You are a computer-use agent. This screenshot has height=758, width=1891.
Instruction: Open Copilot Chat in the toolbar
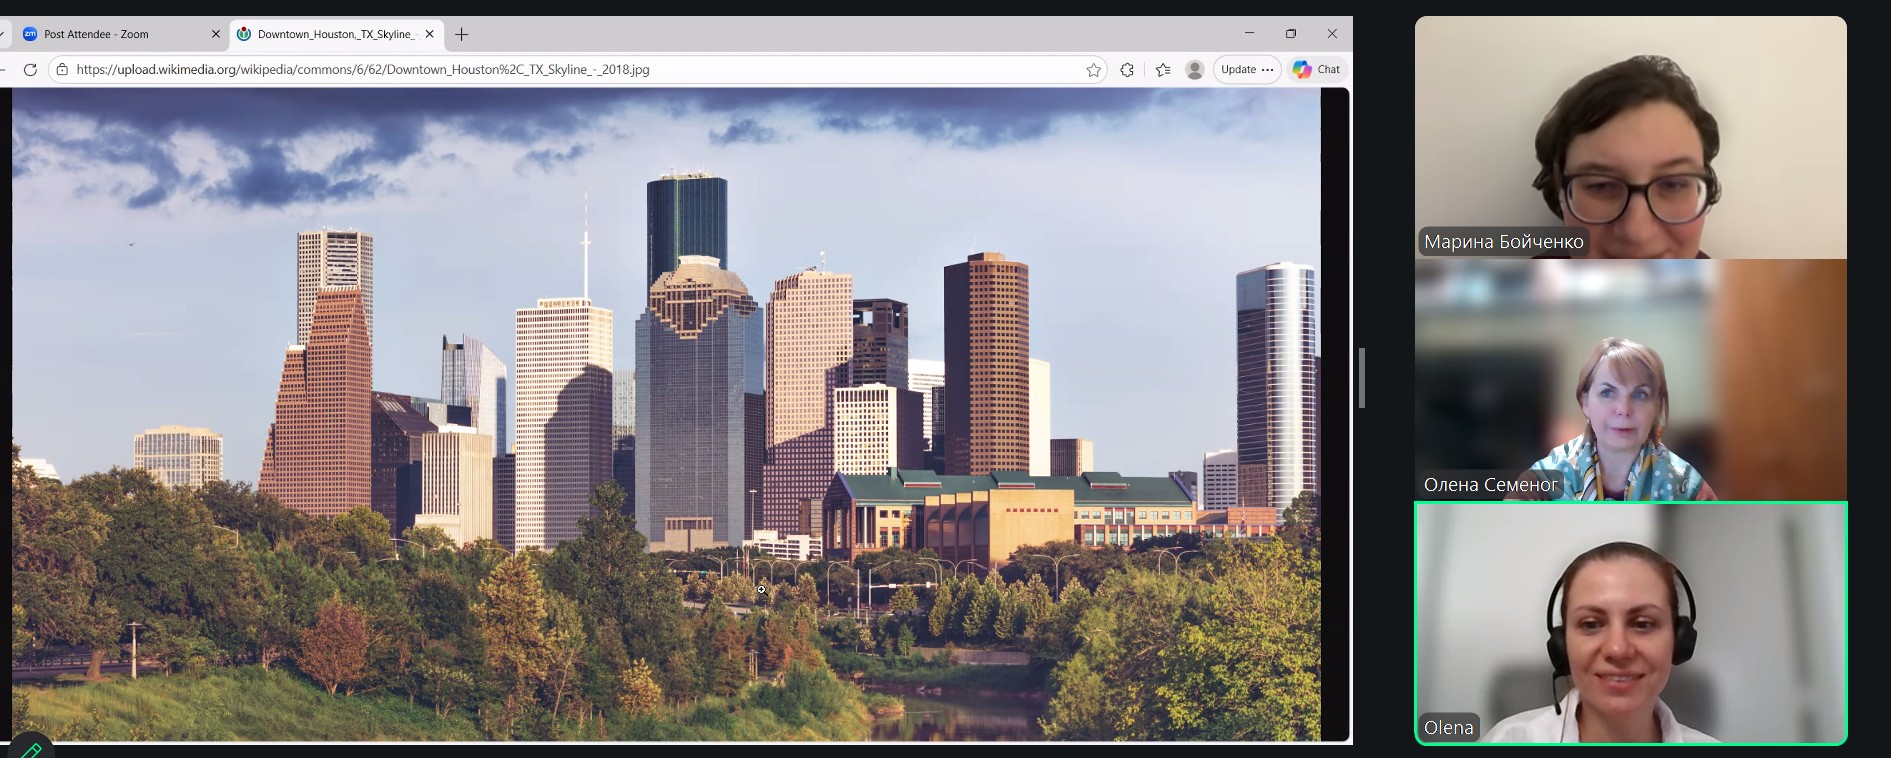coord(1316,70)
